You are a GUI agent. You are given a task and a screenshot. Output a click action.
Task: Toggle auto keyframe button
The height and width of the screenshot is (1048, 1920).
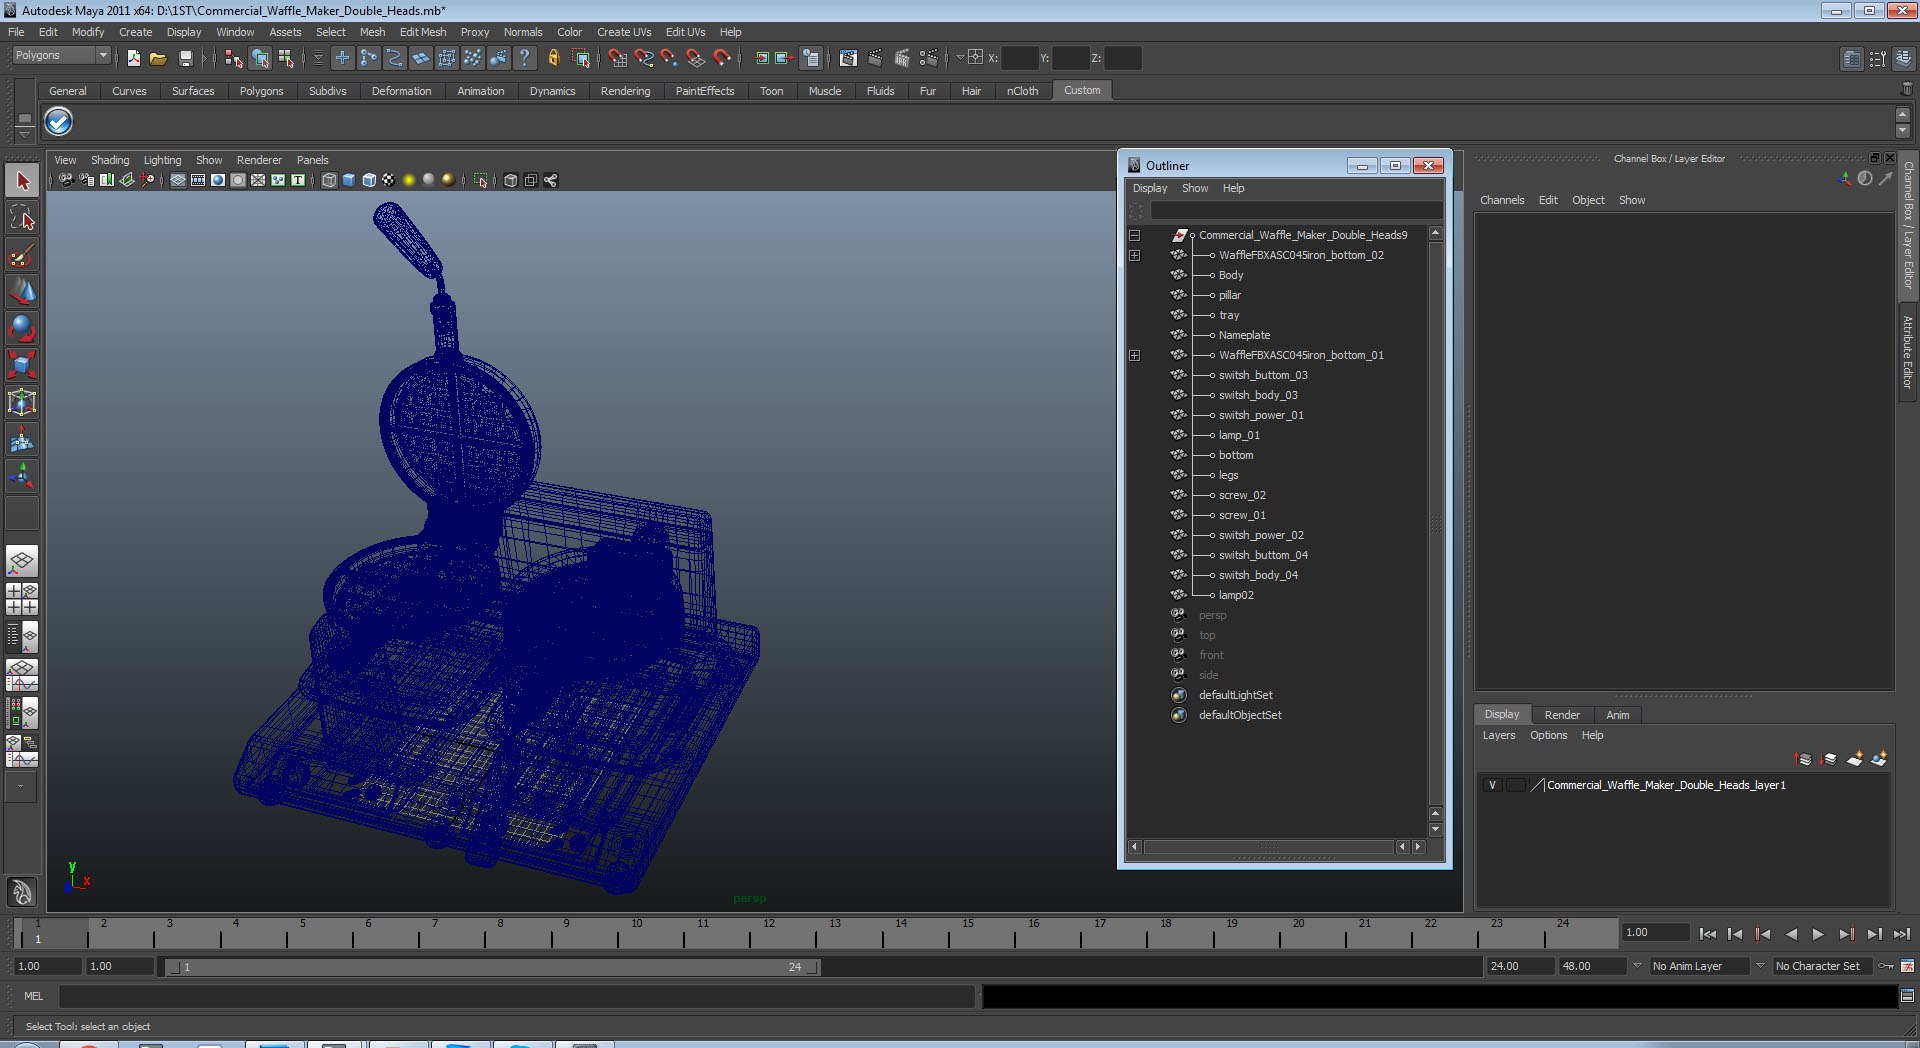1886,966
